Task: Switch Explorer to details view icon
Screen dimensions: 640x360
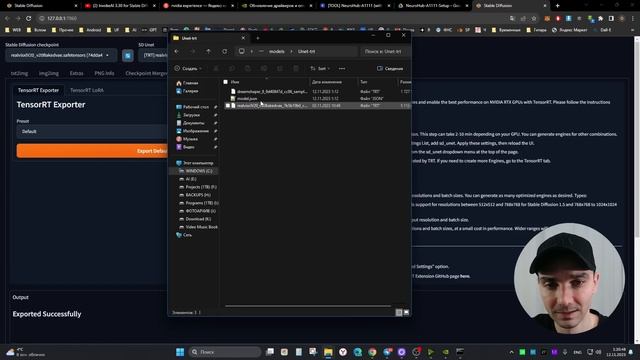Action: tap(399, 312)
